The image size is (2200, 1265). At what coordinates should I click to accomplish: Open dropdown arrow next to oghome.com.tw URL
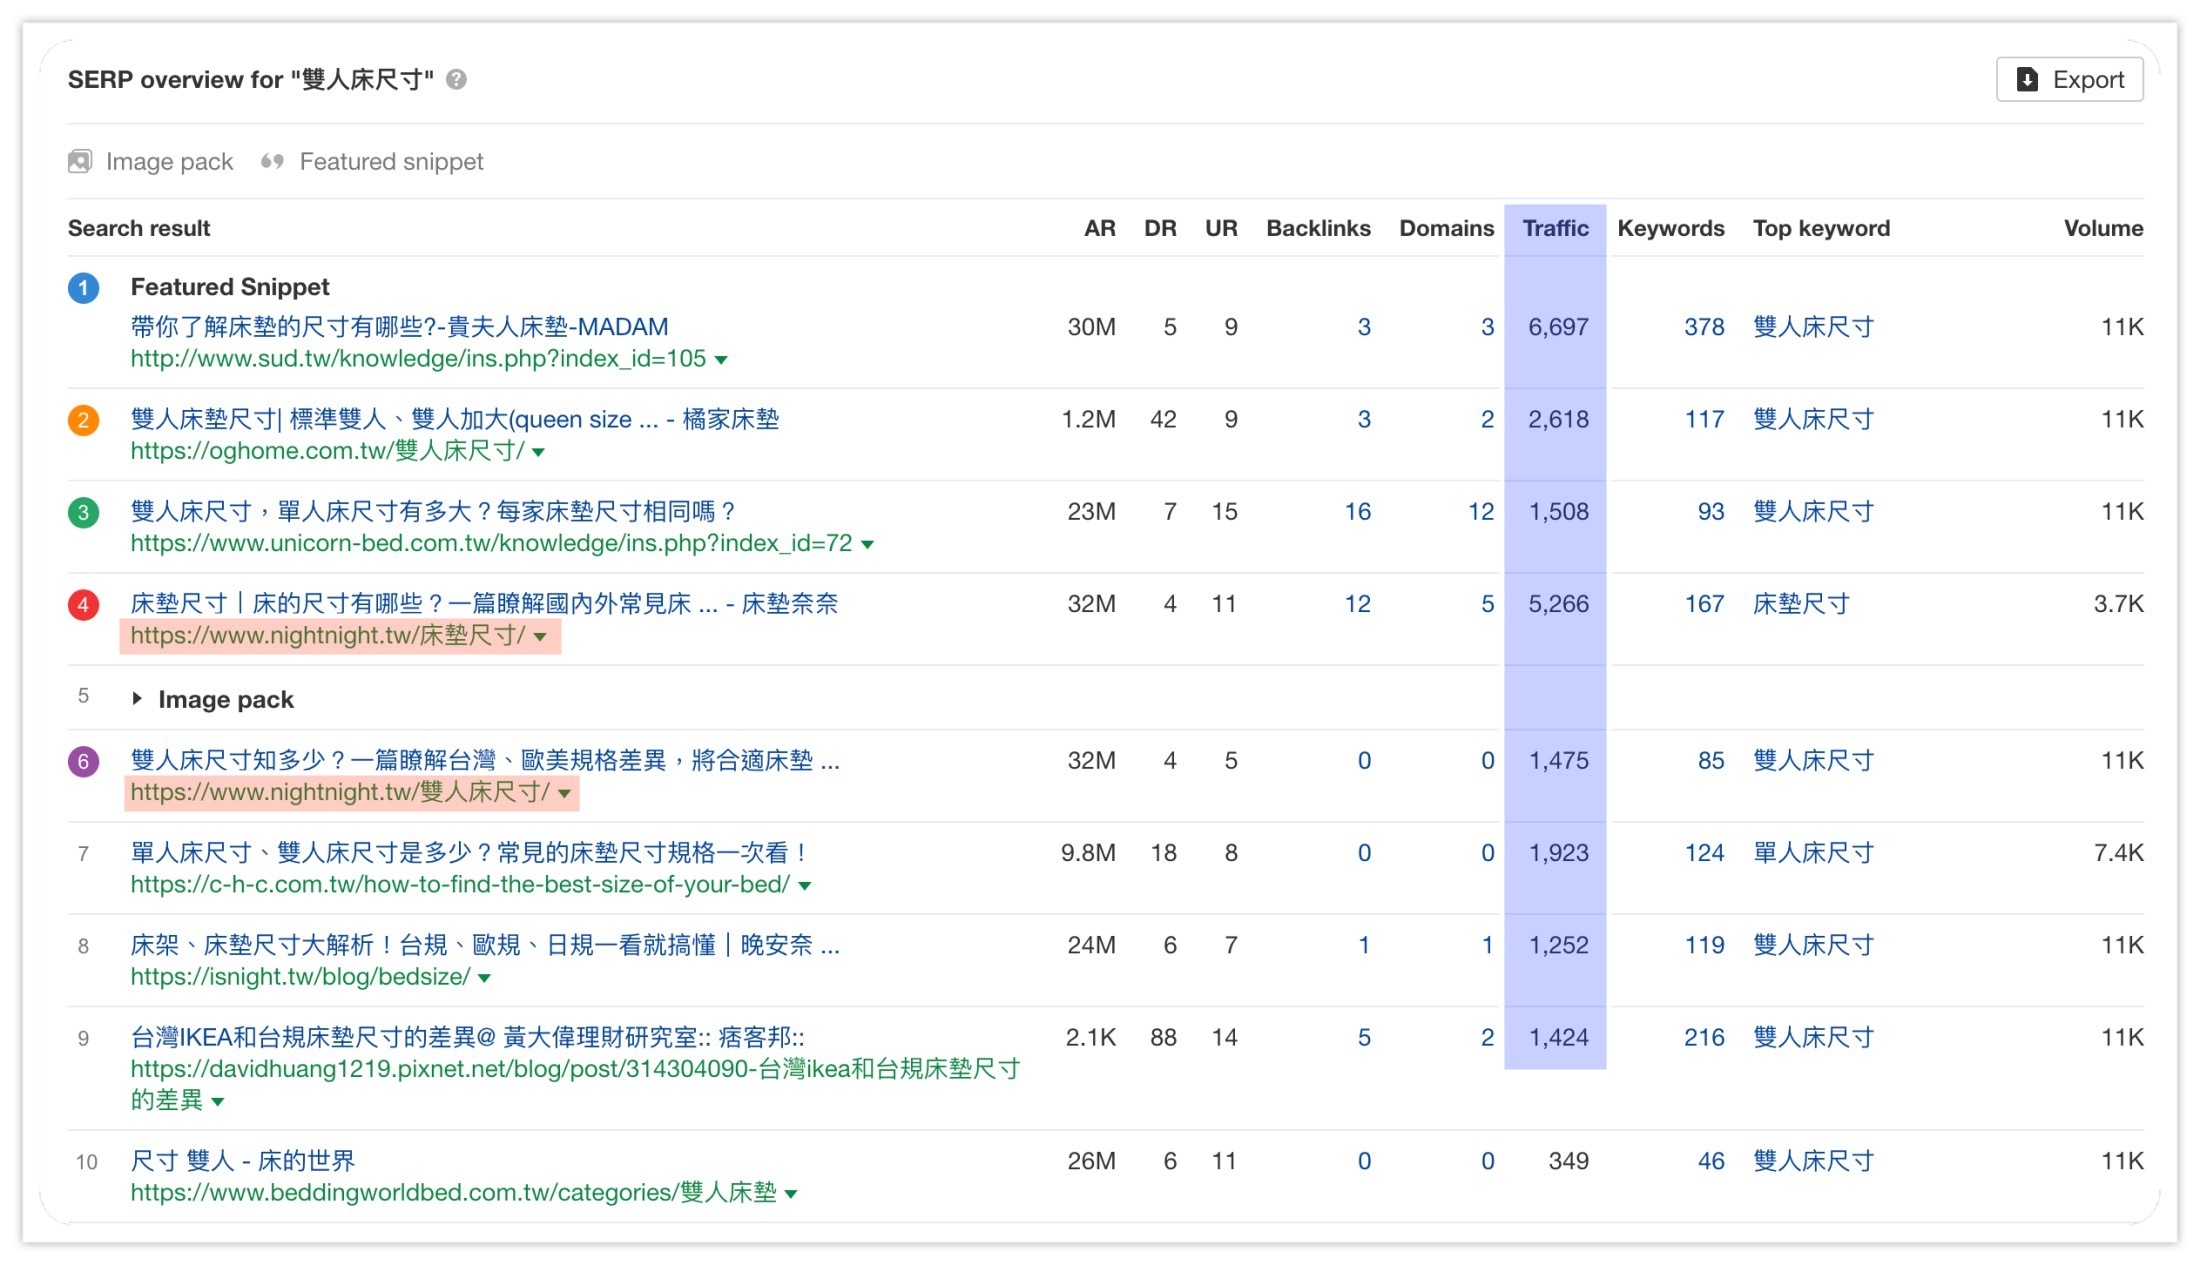pos(539,453)
